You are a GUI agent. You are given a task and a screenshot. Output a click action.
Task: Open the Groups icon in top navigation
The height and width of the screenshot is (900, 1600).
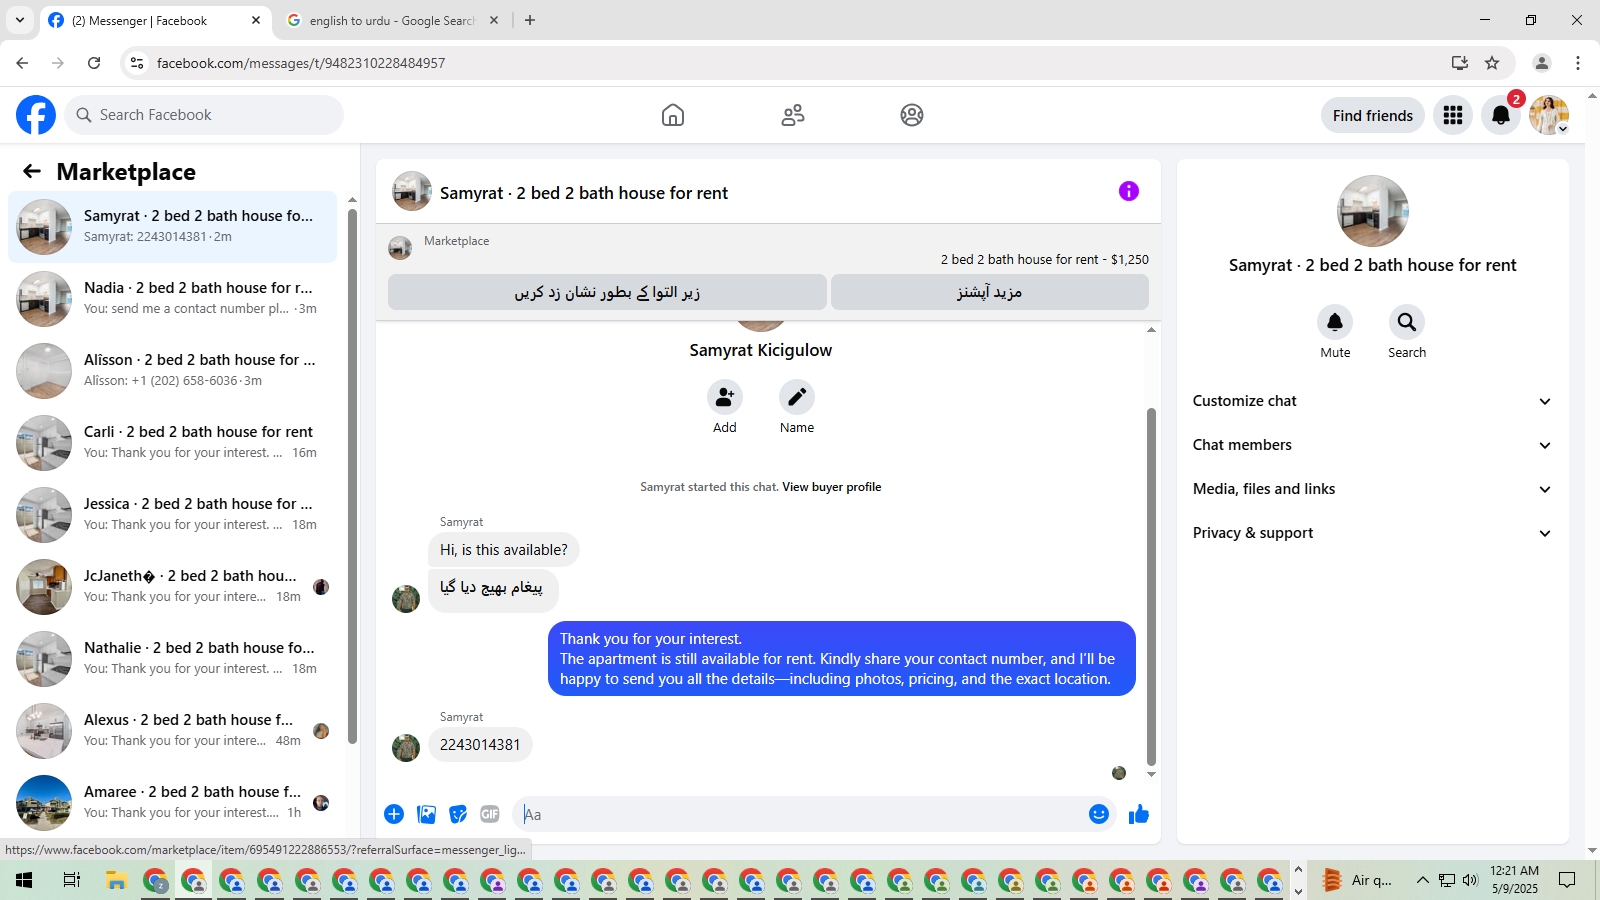point(912,115)
